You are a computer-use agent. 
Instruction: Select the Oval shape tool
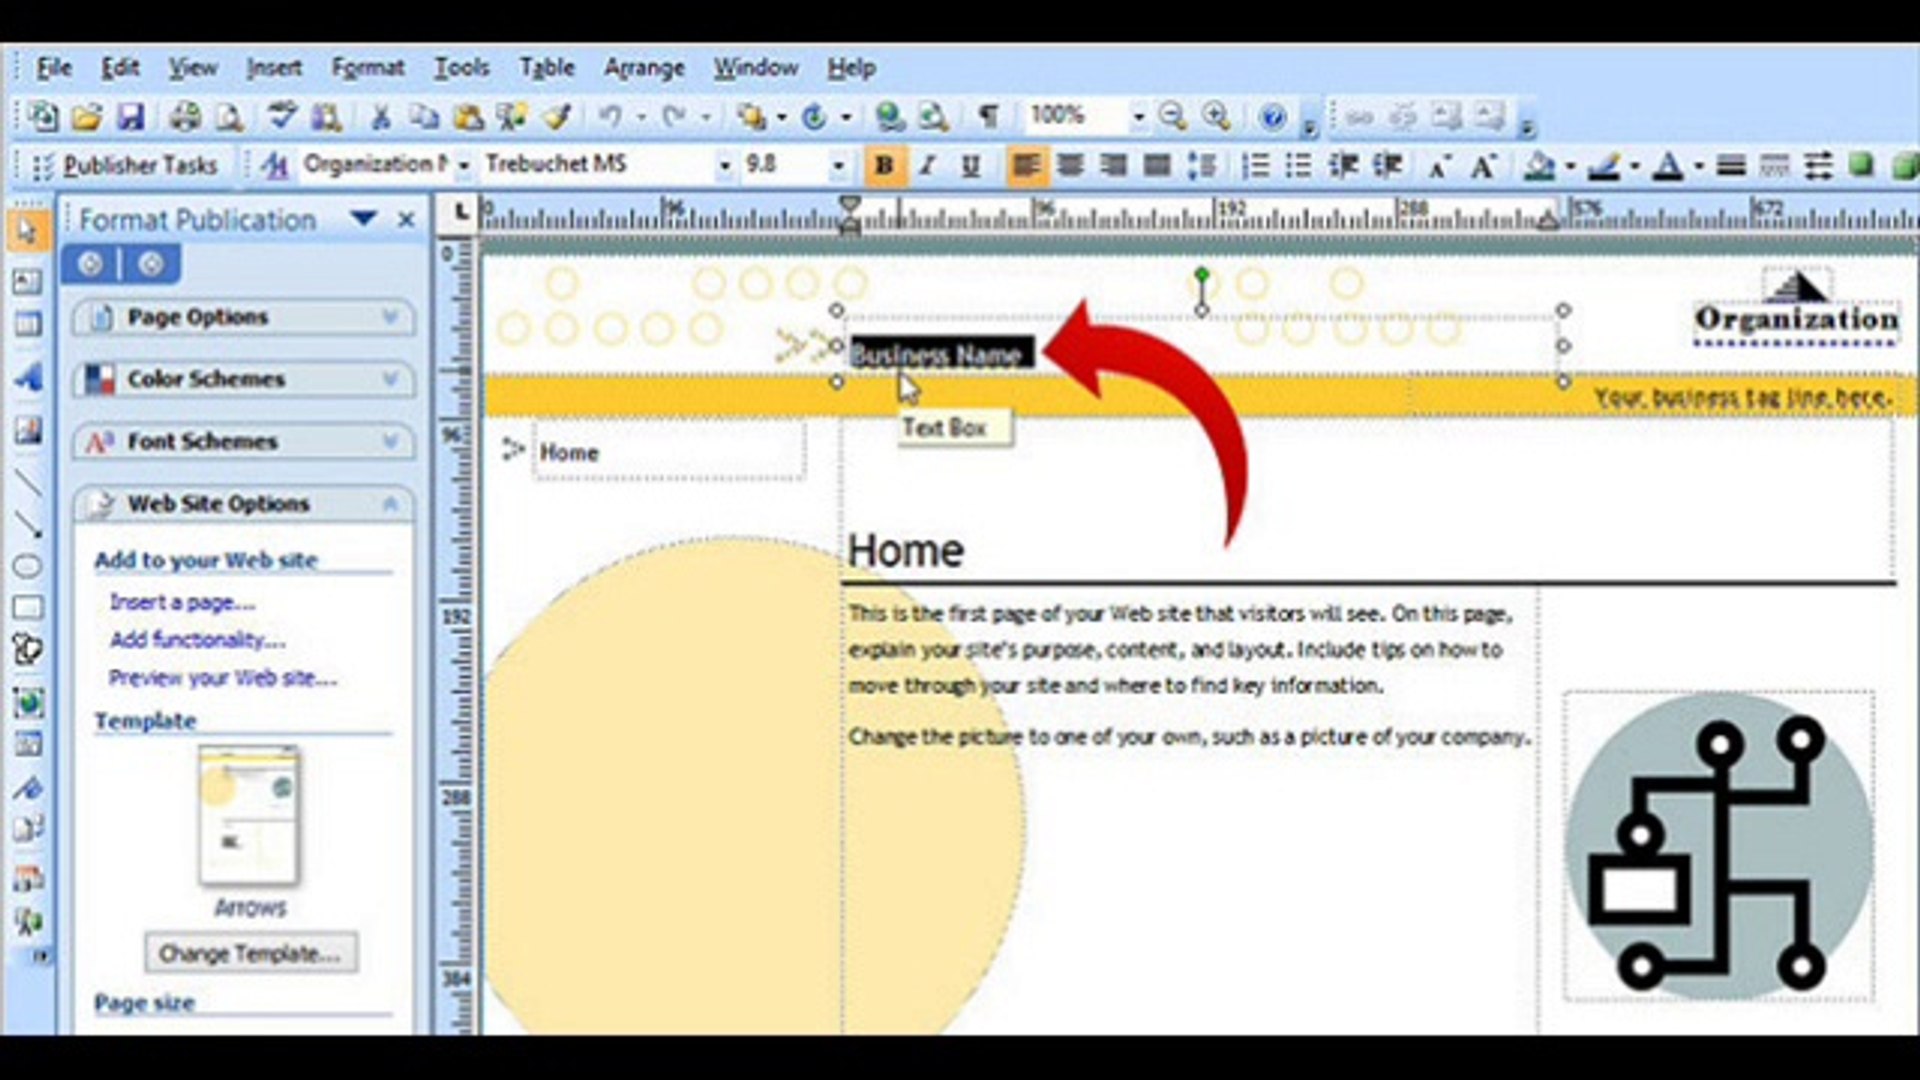click(27, 566)
